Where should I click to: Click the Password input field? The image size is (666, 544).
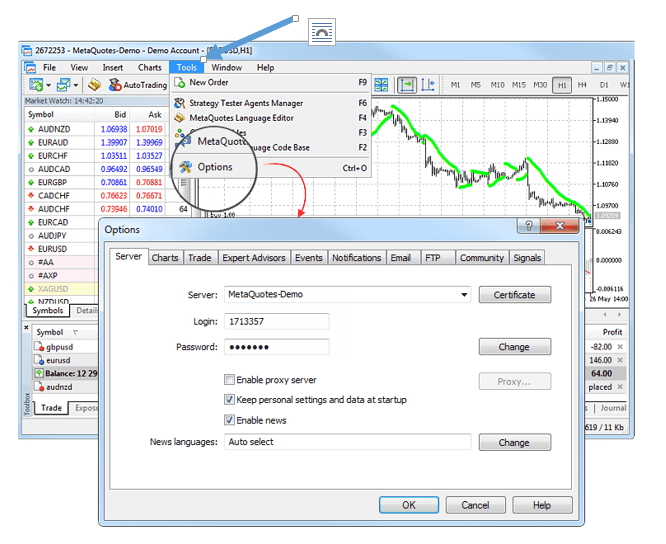277,347
